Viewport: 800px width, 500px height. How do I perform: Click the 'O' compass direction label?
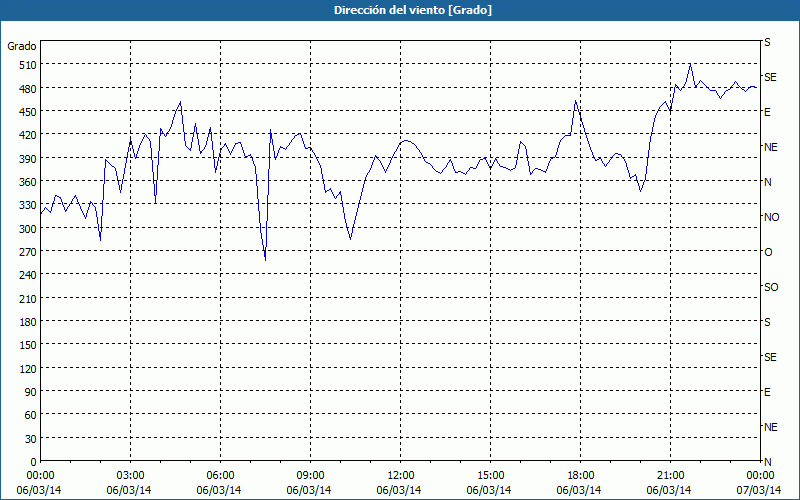(x=767, y=253)
